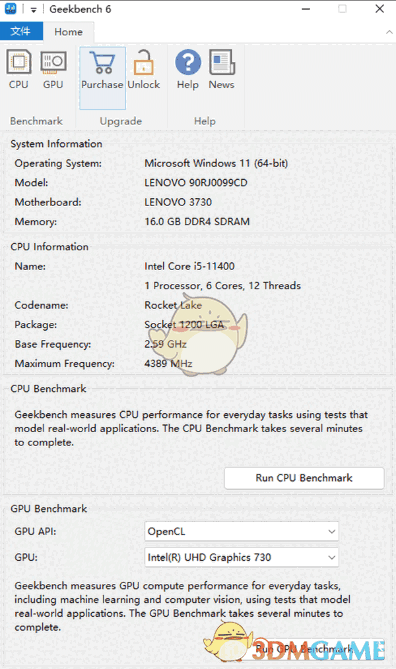The width and height of the screenshot is (396, 669).
Task: Expand the Intel(R) UHD Graphics 730 dropdown
Action: click(x=242, y=557)
